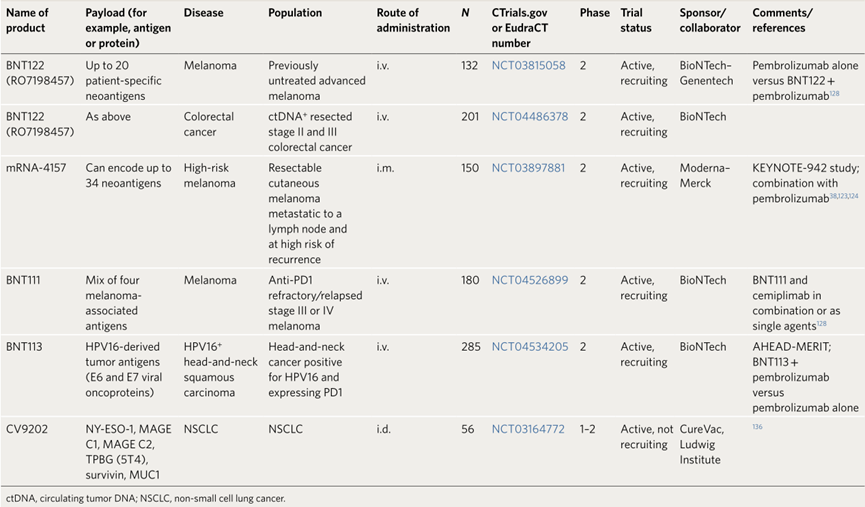This screenshot has width=865, height=507.
Task: Open trial link NCT04534205
Action: pyautogui.click(x=530, y=347)
